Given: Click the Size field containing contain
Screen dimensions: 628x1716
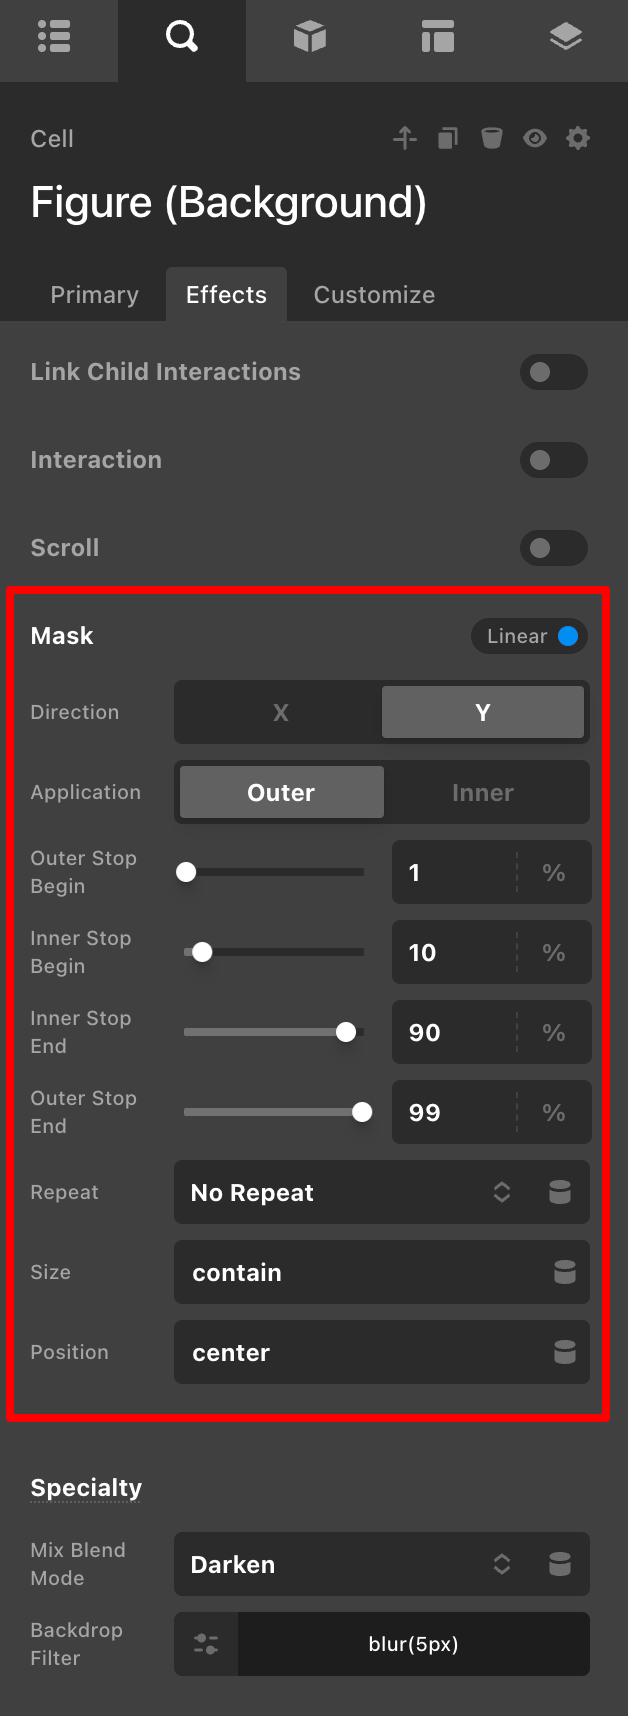Looking at the screenshot, I should (360, 1272).
